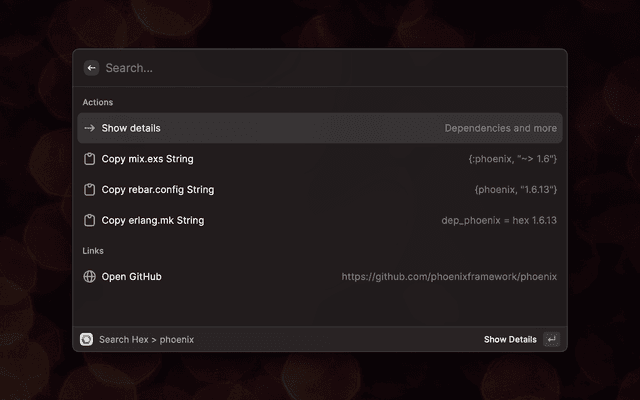Click the Hex extension icon in footer

coord(87,339)
